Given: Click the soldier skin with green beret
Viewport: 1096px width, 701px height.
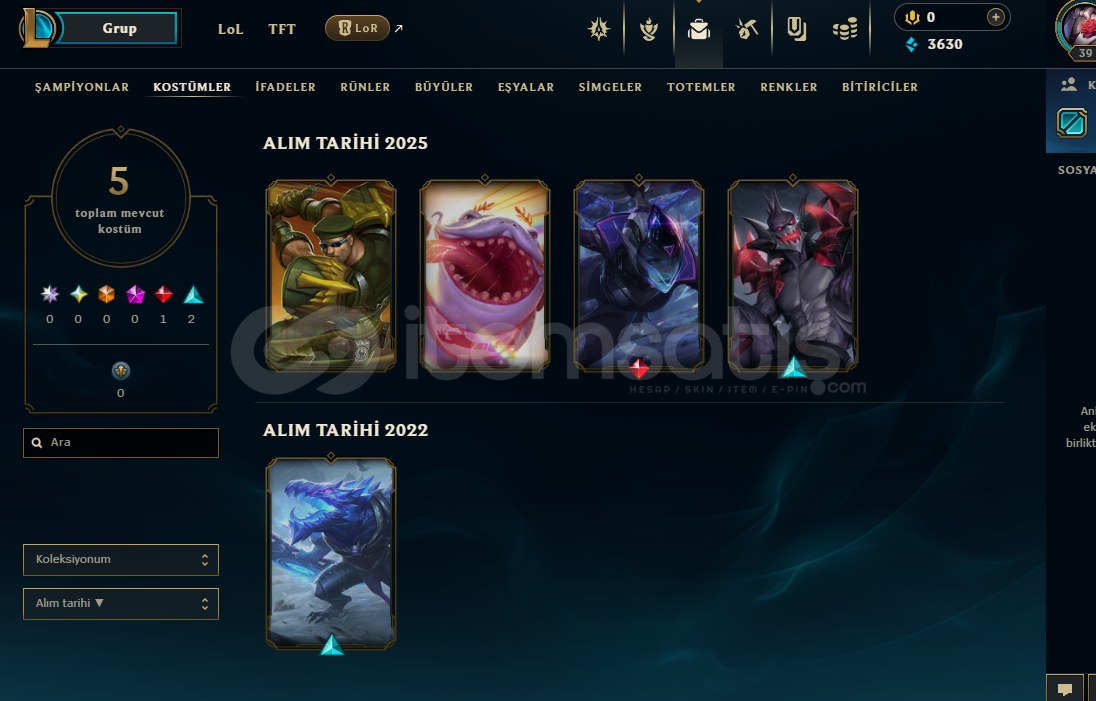Looking at the screenshot, I should pos(331,275).
